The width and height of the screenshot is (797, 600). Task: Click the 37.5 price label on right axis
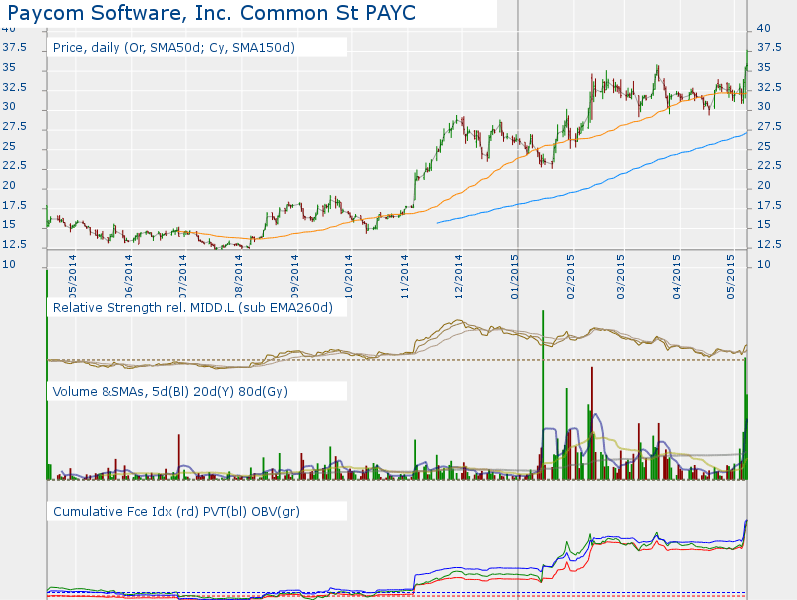pos(769,48)
